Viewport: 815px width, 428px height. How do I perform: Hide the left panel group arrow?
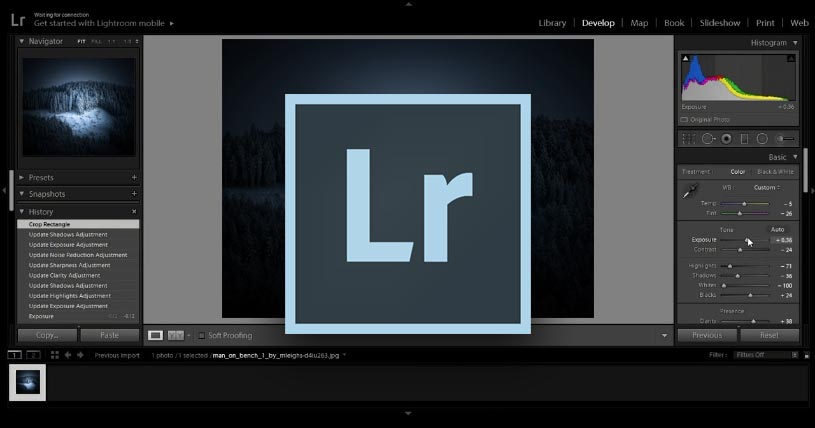[x=4, y=191]
